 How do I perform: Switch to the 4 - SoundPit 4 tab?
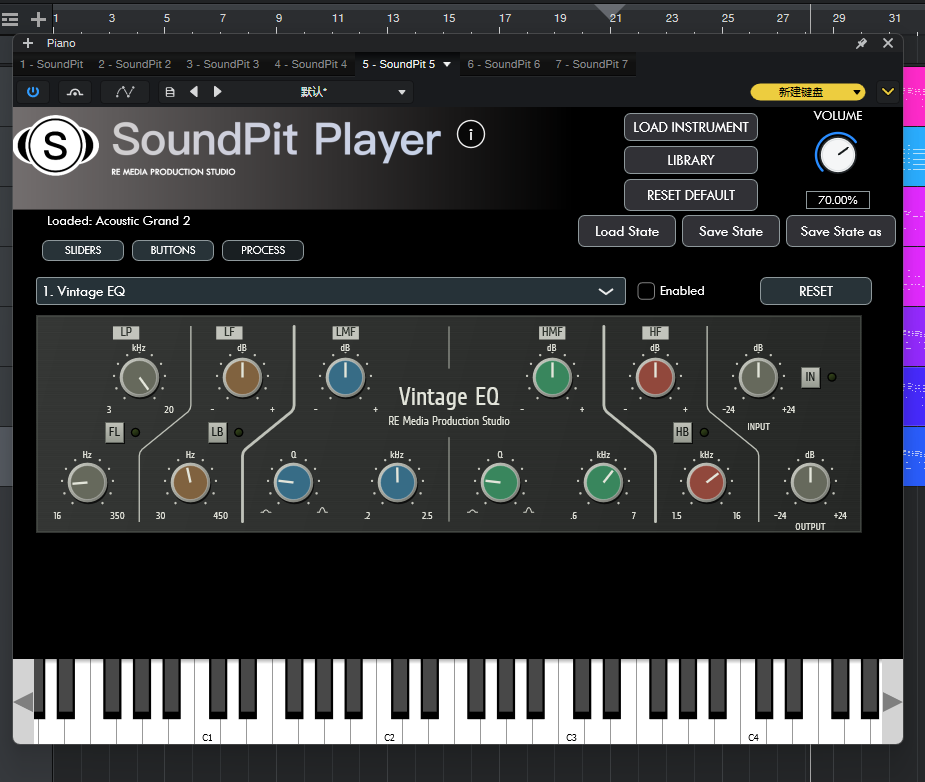tap(310, 64)
